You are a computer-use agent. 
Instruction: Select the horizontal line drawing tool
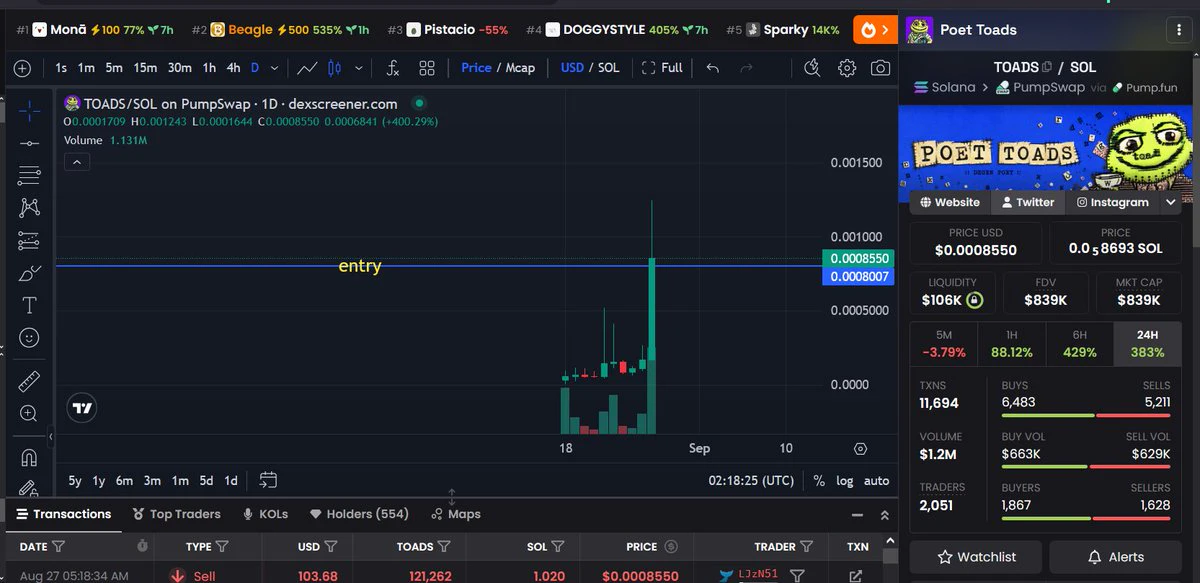[x=29, y=144]
